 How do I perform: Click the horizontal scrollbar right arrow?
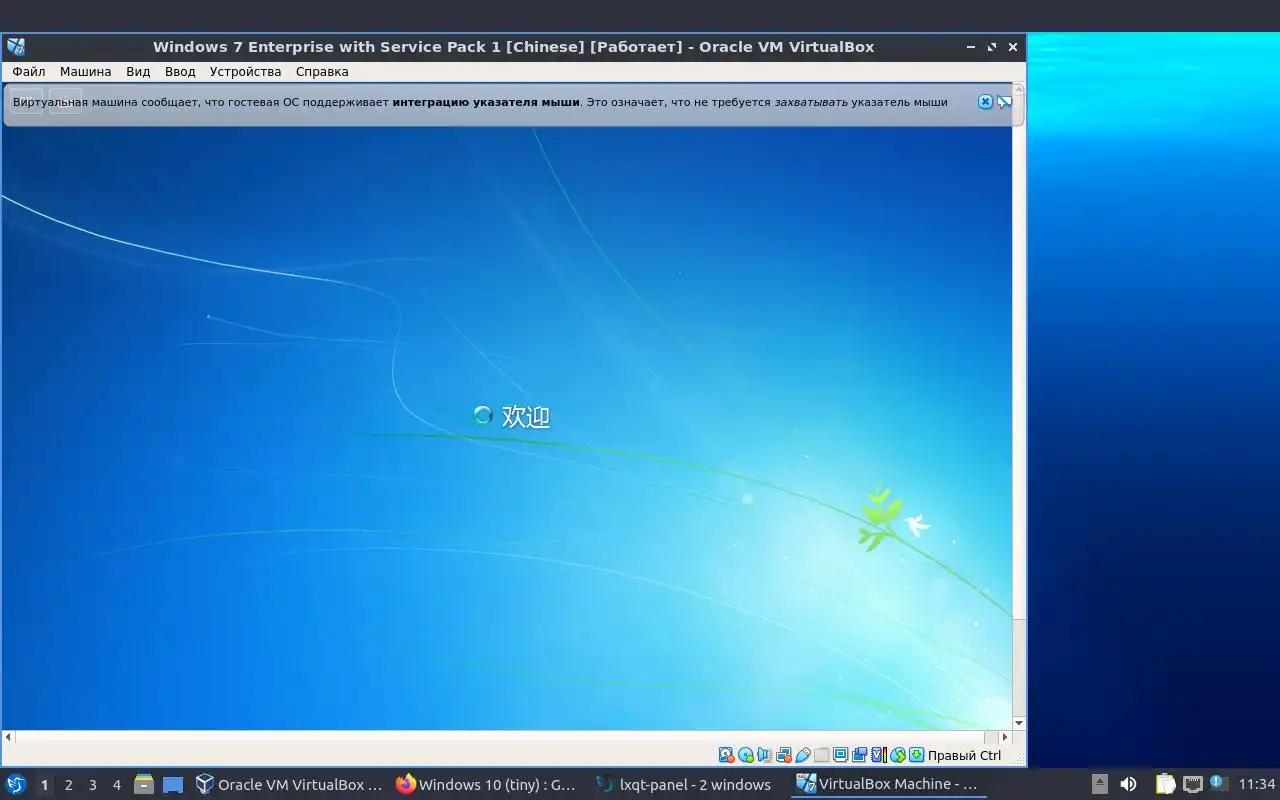[1005, 737]
